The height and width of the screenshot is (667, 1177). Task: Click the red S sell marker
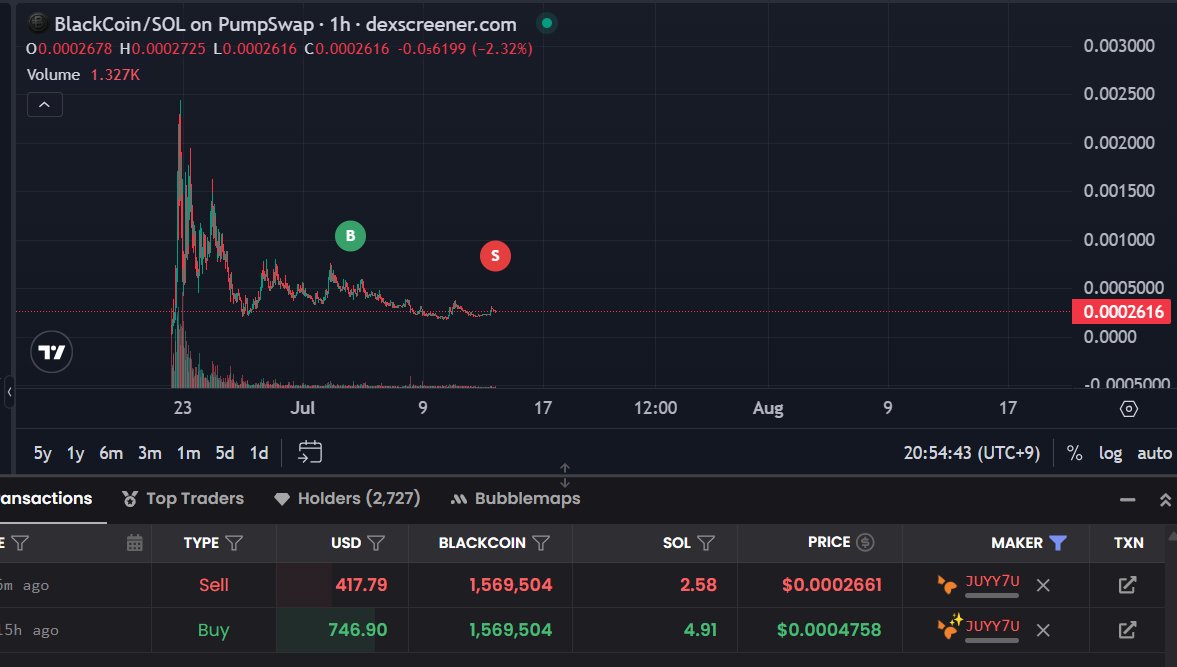click(x=495, y=256)
